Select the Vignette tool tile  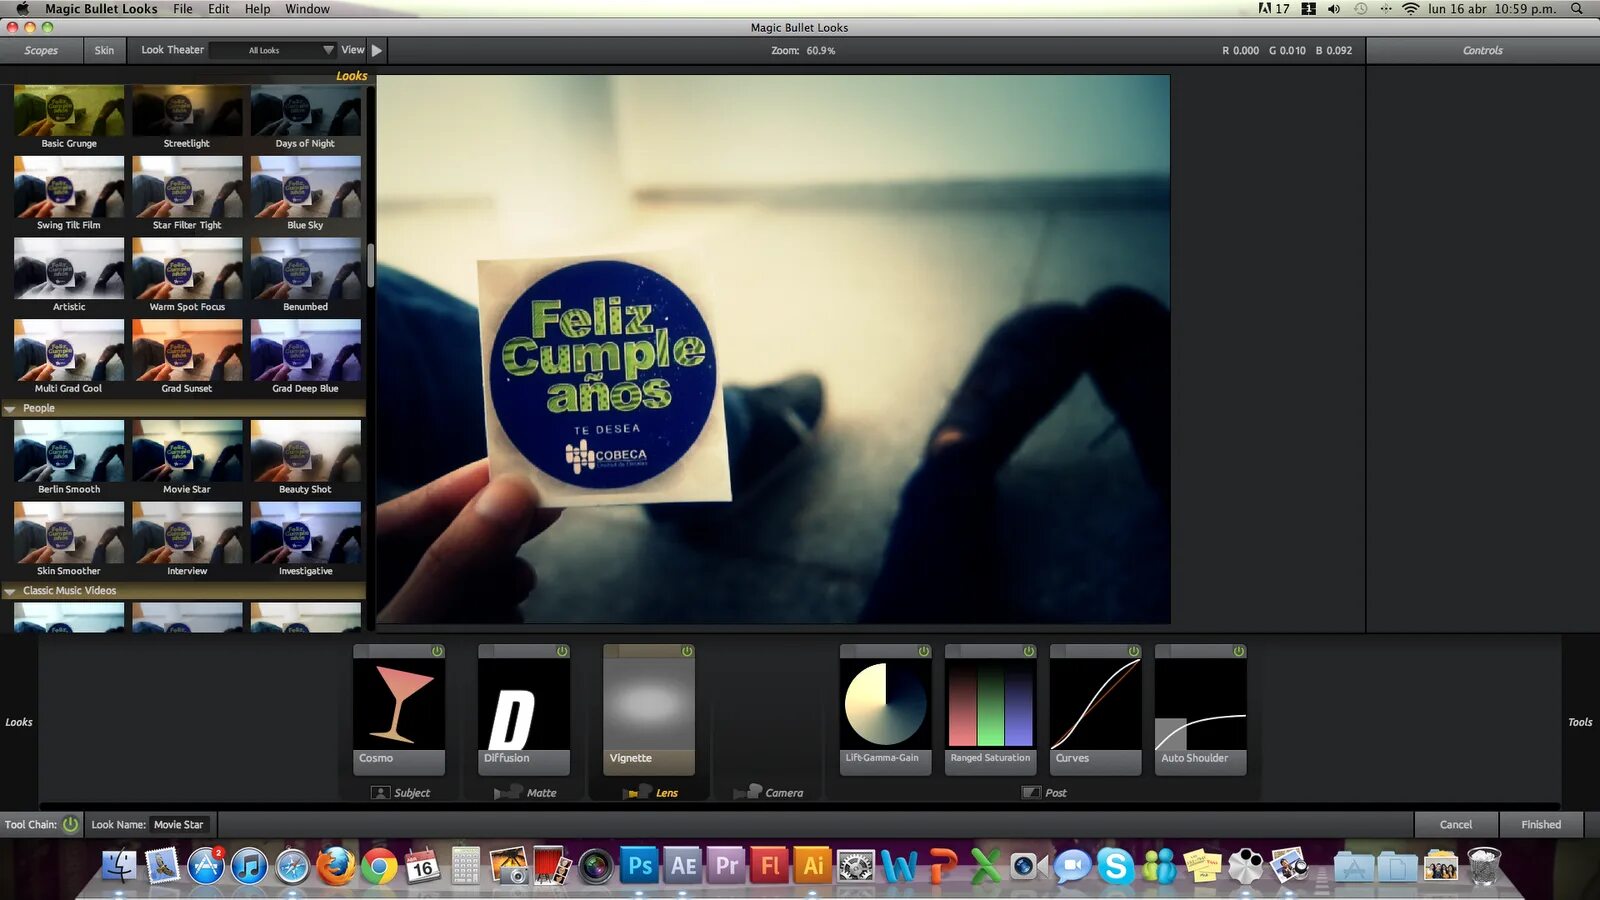pos(649,709)
